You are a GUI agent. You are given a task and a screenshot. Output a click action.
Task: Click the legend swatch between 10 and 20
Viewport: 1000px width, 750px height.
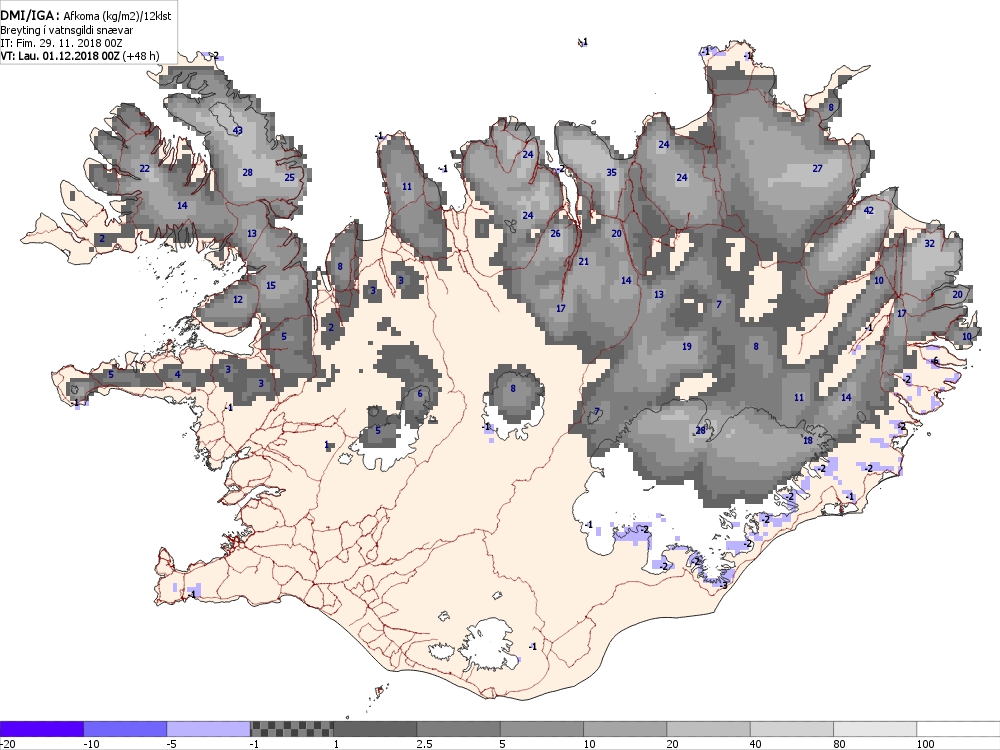(x=625, y=728)
